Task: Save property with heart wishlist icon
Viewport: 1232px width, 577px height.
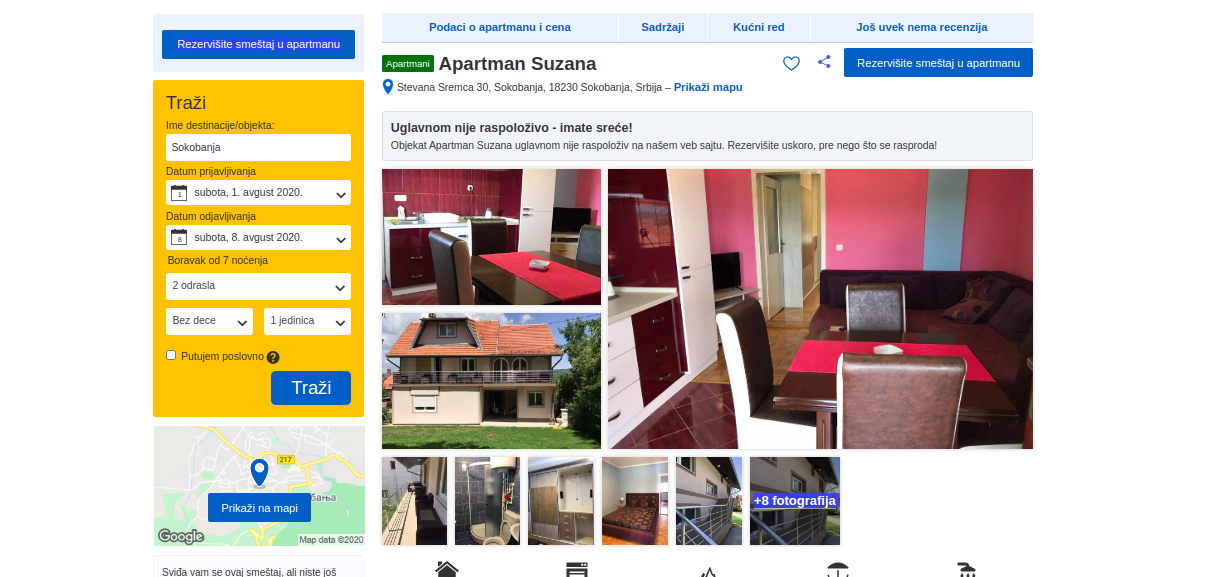Action: pyautogui.click(x=791, y=63)
